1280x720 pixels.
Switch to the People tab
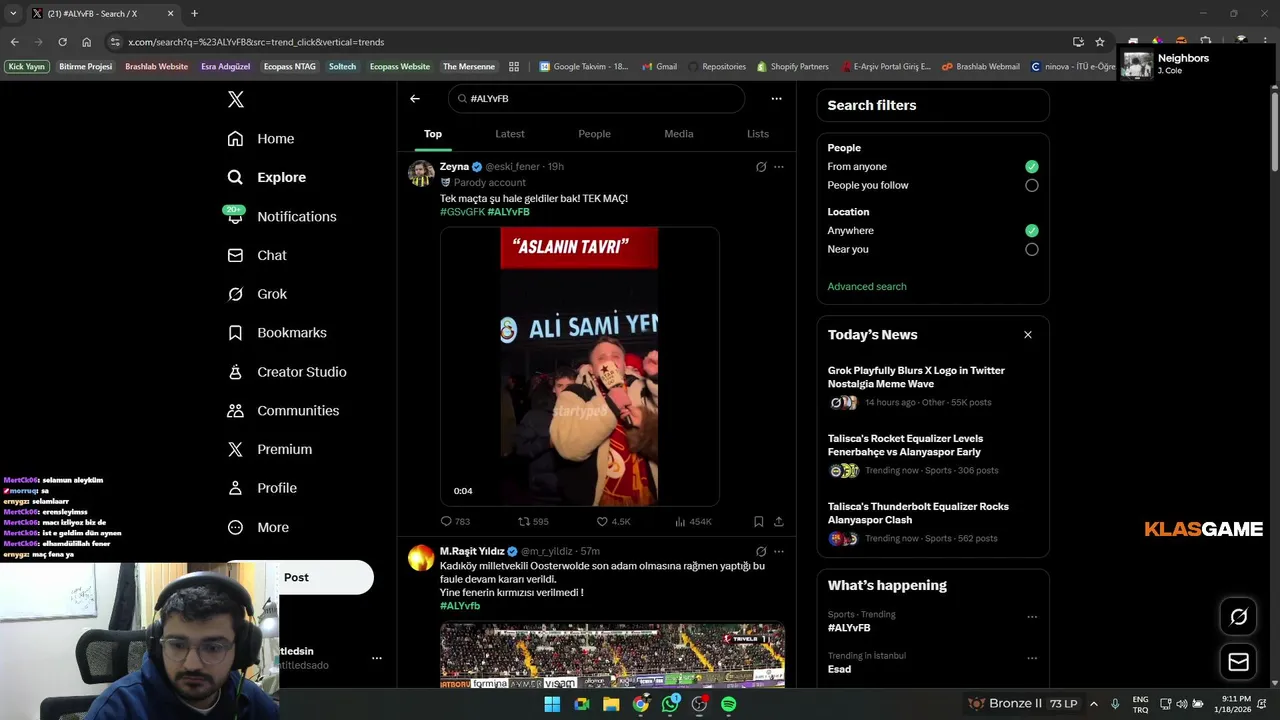coord(594,134)
